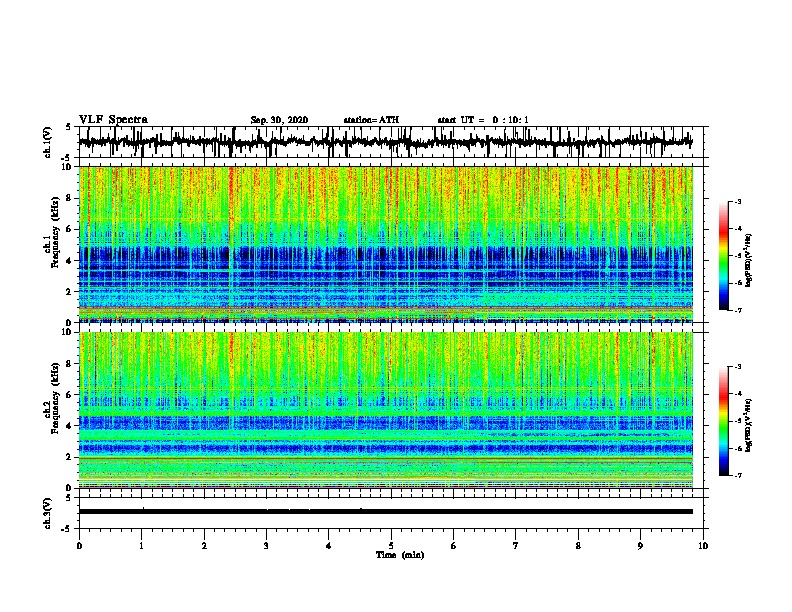Click the "-3" tick on ch.1 color bar
The image size is (792, 612).
(x=737, y=201)
